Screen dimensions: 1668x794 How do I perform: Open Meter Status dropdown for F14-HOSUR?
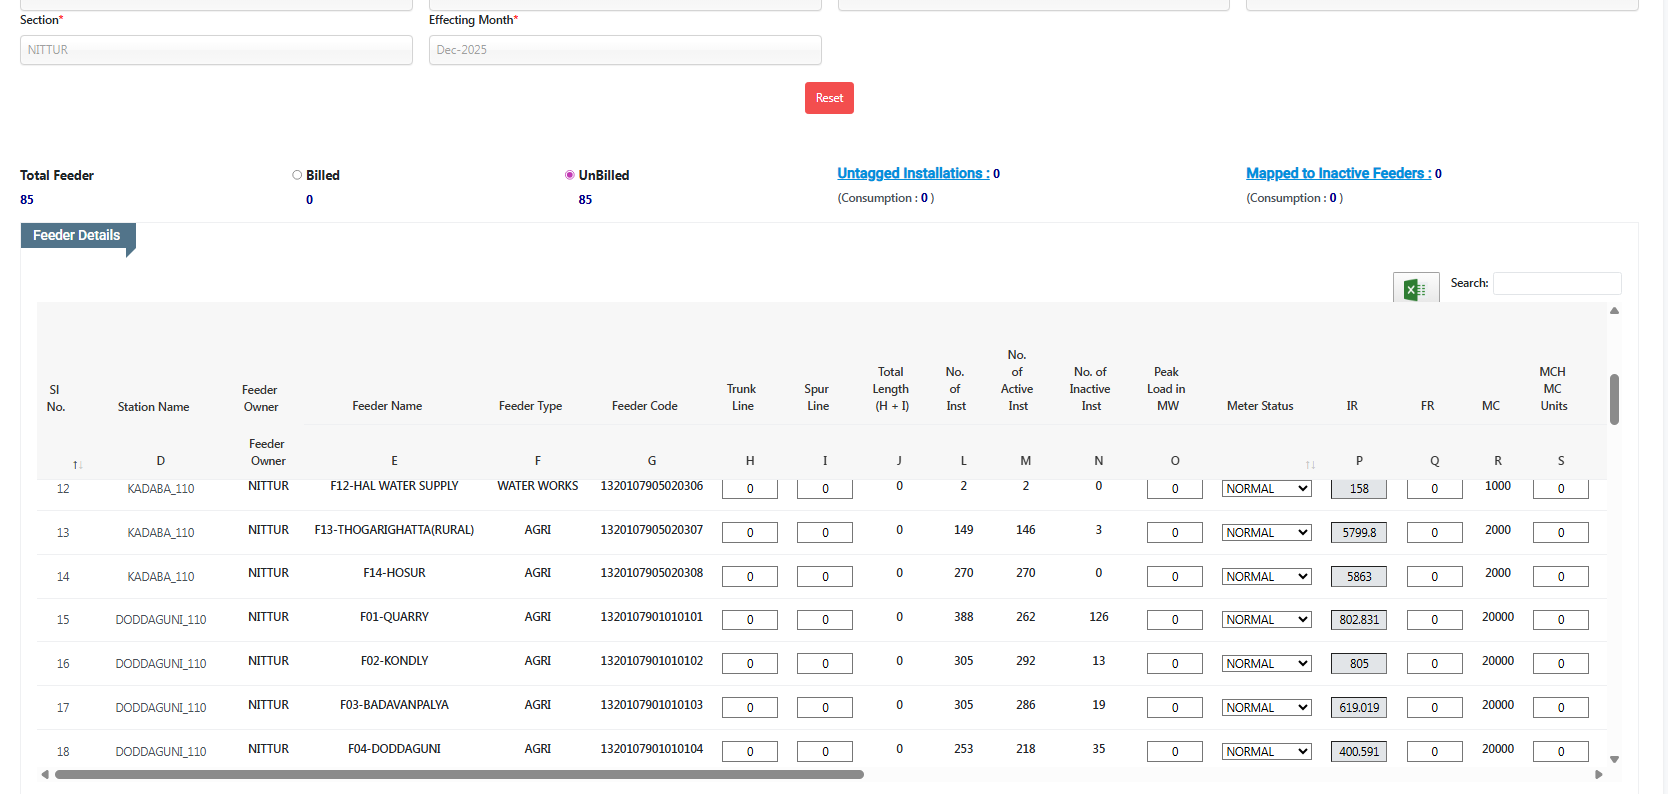[1266, 577]
